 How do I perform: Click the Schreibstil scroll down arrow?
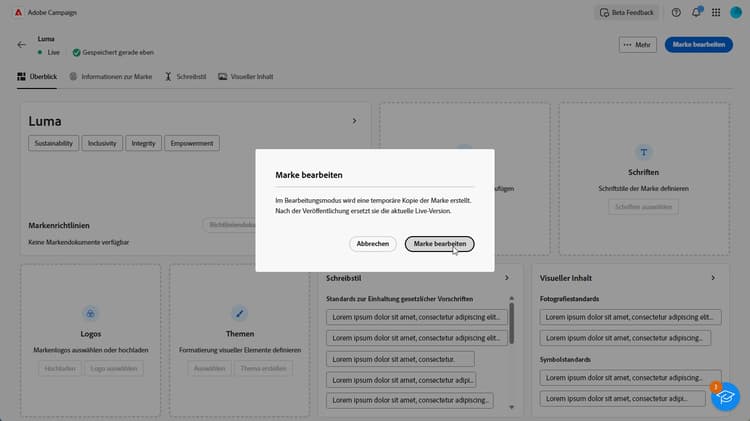(x=512, y=407)
